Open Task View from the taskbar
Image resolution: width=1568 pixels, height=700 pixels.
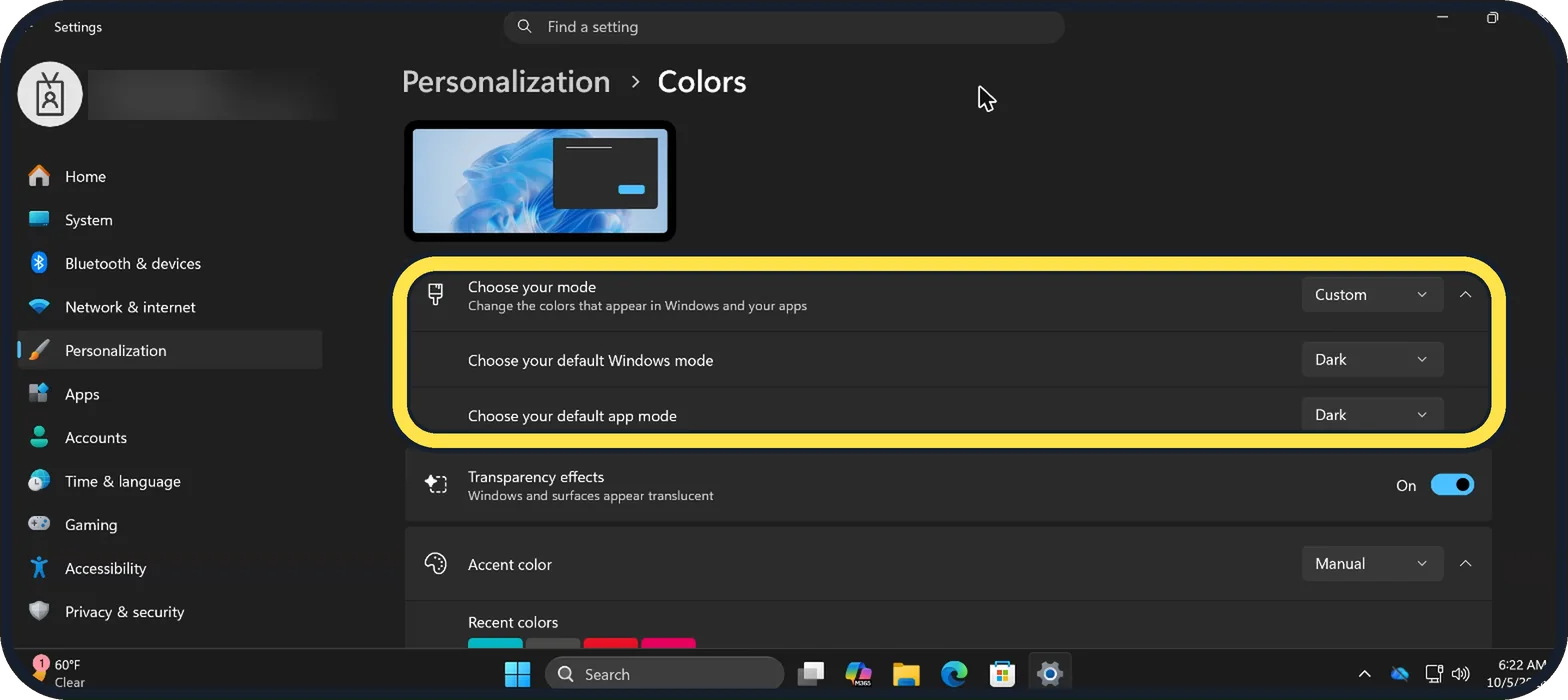coord(810,674)
